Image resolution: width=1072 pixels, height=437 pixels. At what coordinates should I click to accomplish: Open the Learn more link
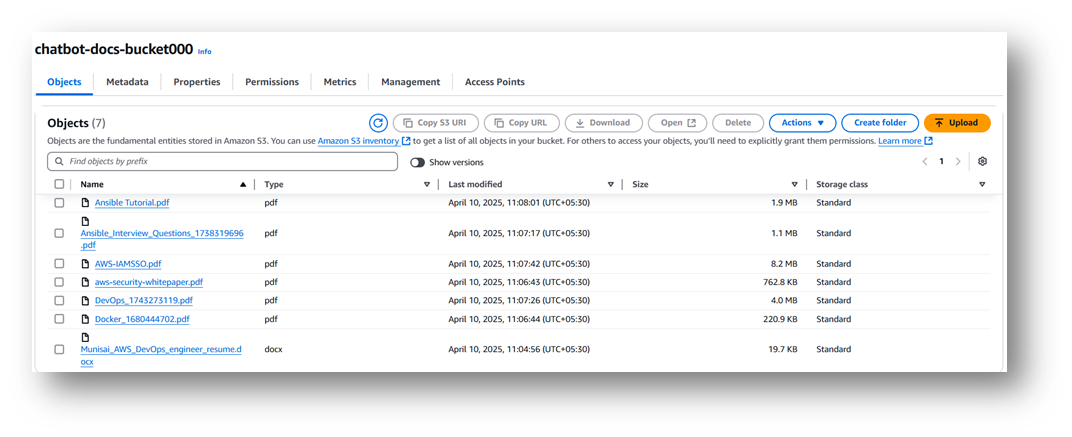coord(905,141)
